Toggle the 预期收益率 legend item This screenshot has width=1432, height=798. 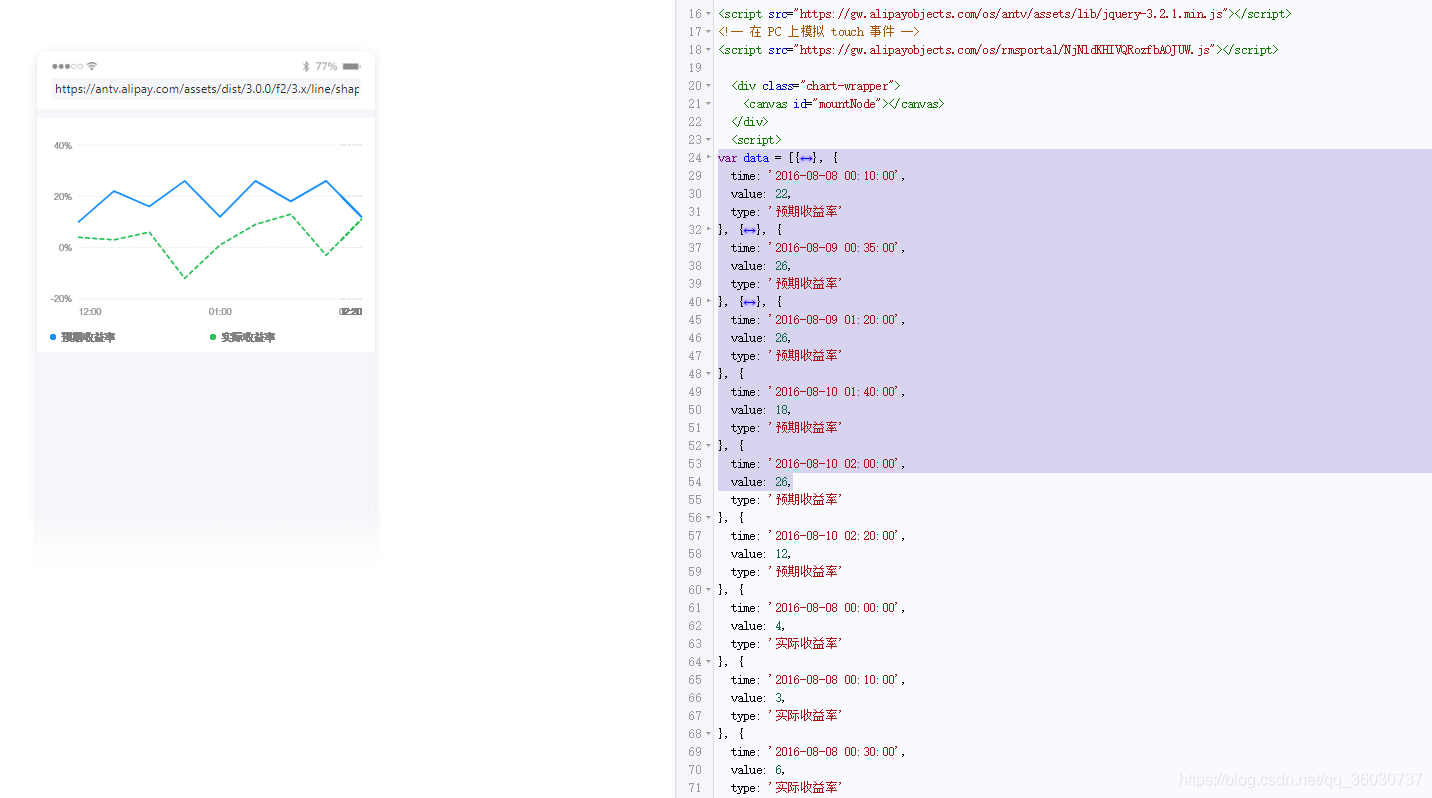(x=82, y=337)
